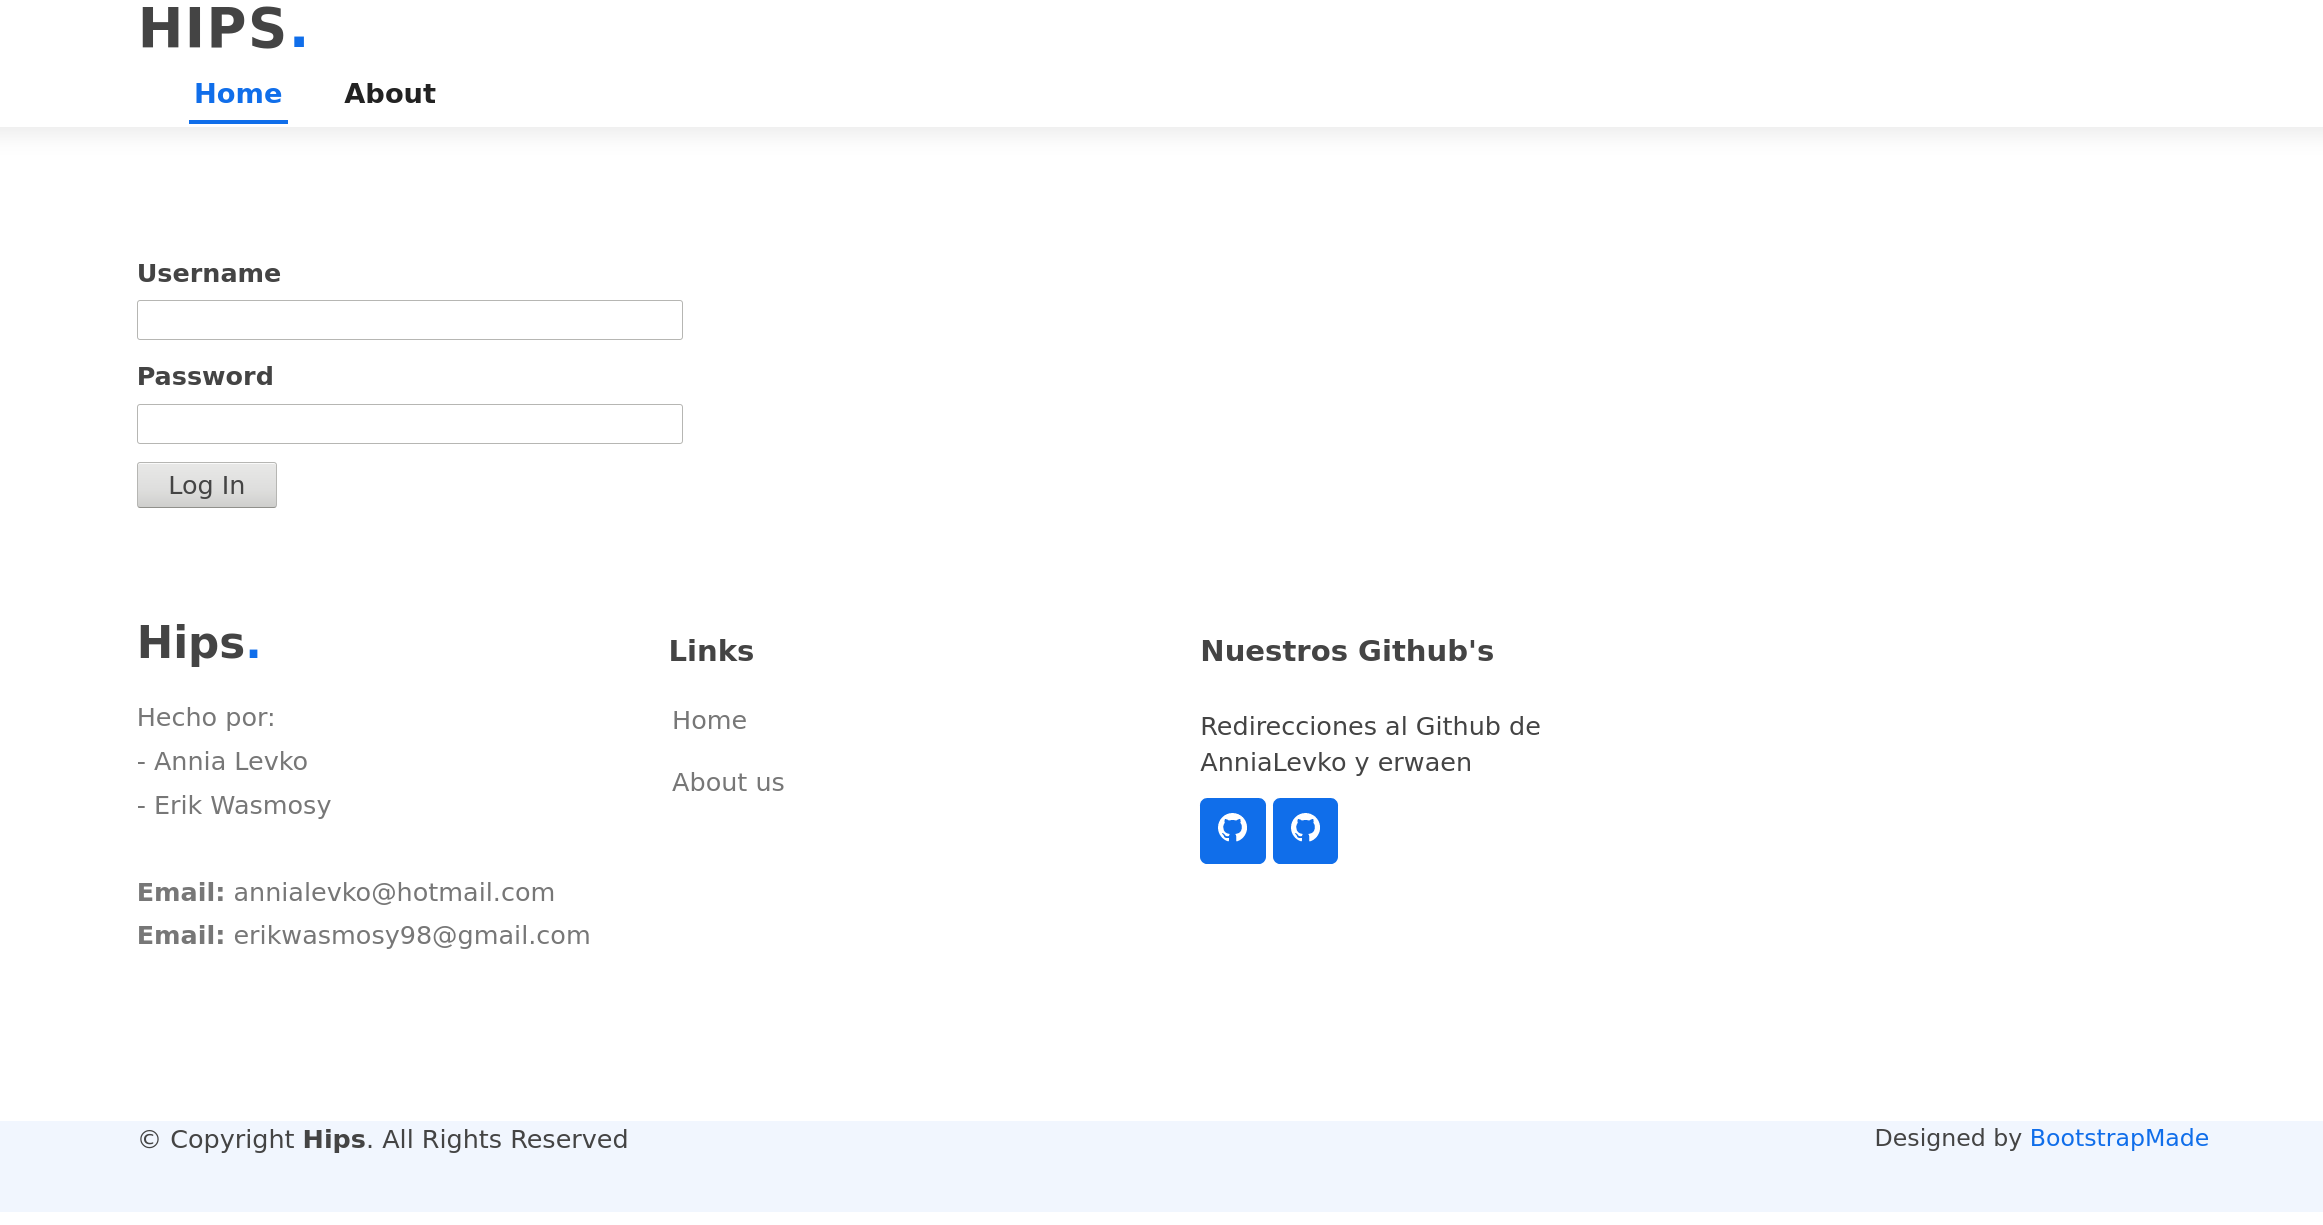Focus the Username input field

pyautogui.click(x=409, y=320)
